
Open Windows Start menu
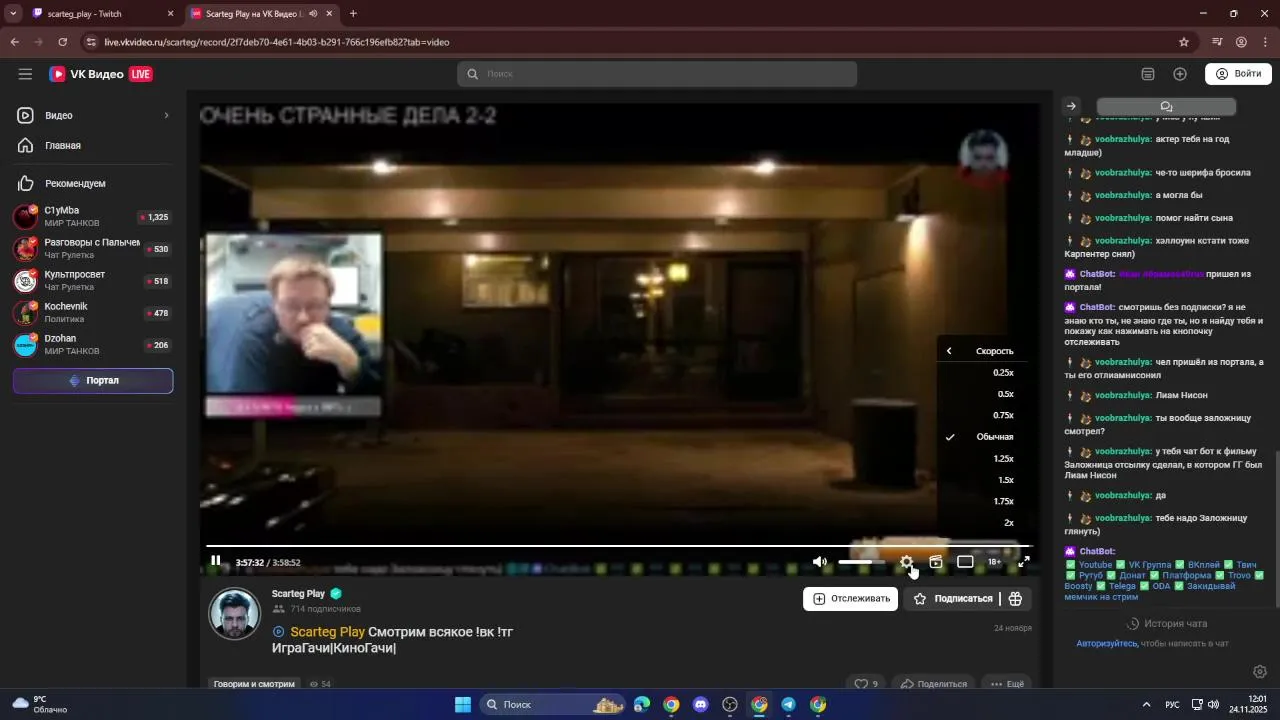(463, 705)
